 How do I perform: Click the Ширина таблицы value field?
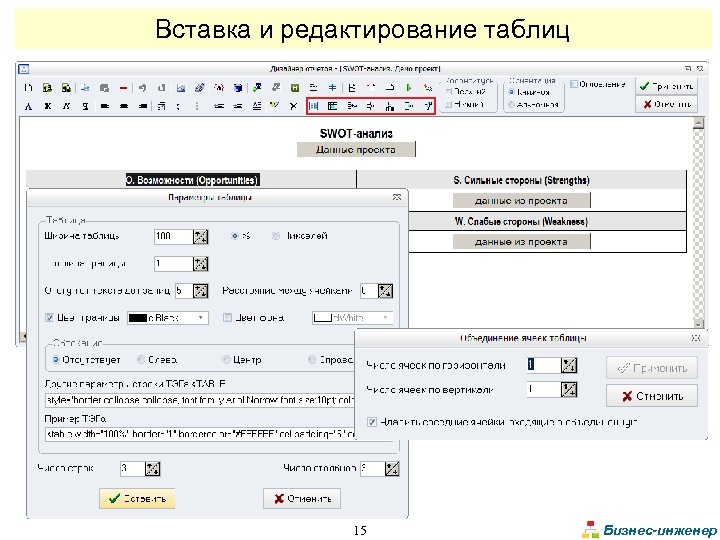pyautogui.click(x=173, y=236)
